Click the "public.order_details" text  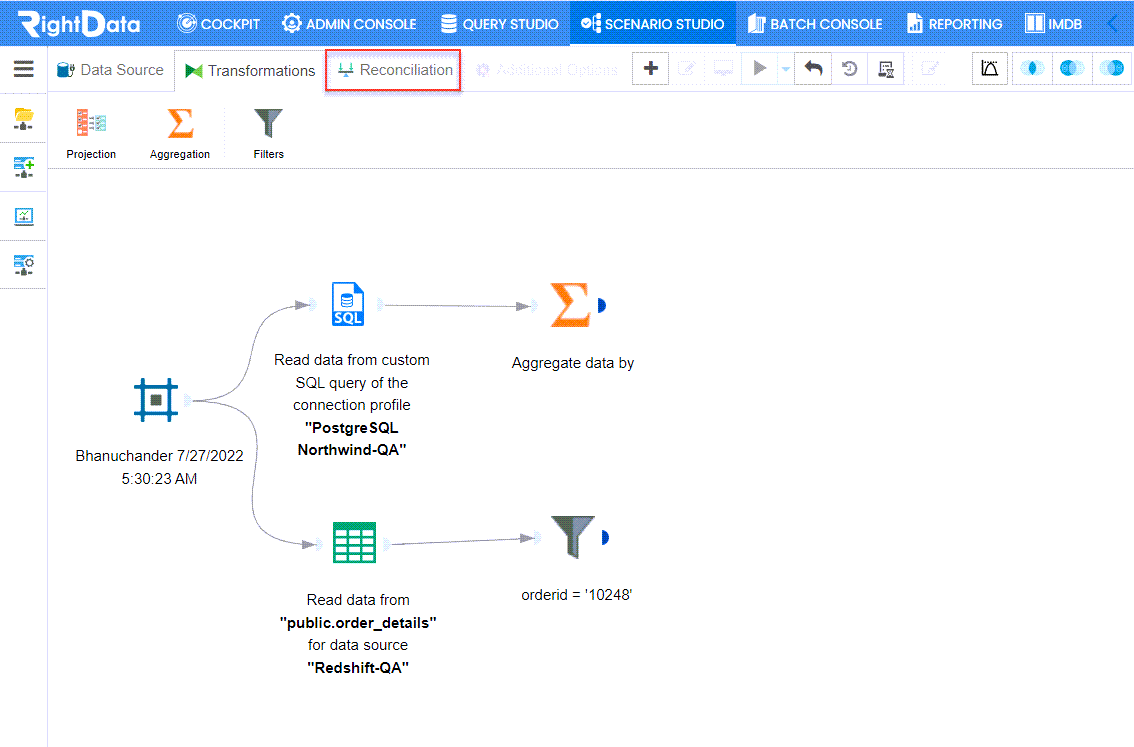click(x=358, y=623)
